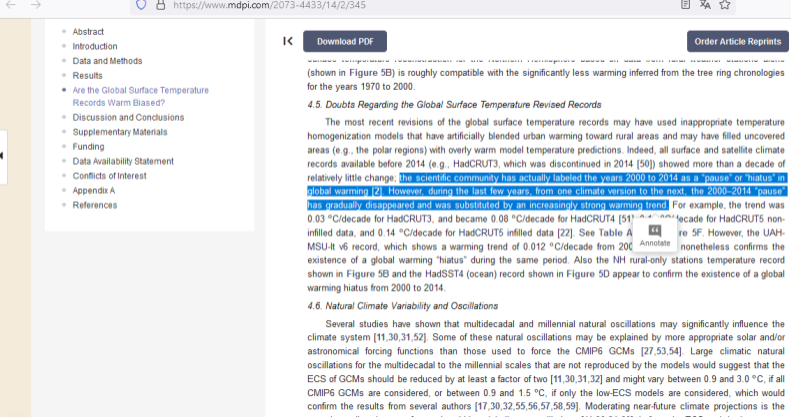Click heading '4.5. Doubts Regarding the Global Surface'
Viewport: 791px width, 417px height.
[454, 105]
